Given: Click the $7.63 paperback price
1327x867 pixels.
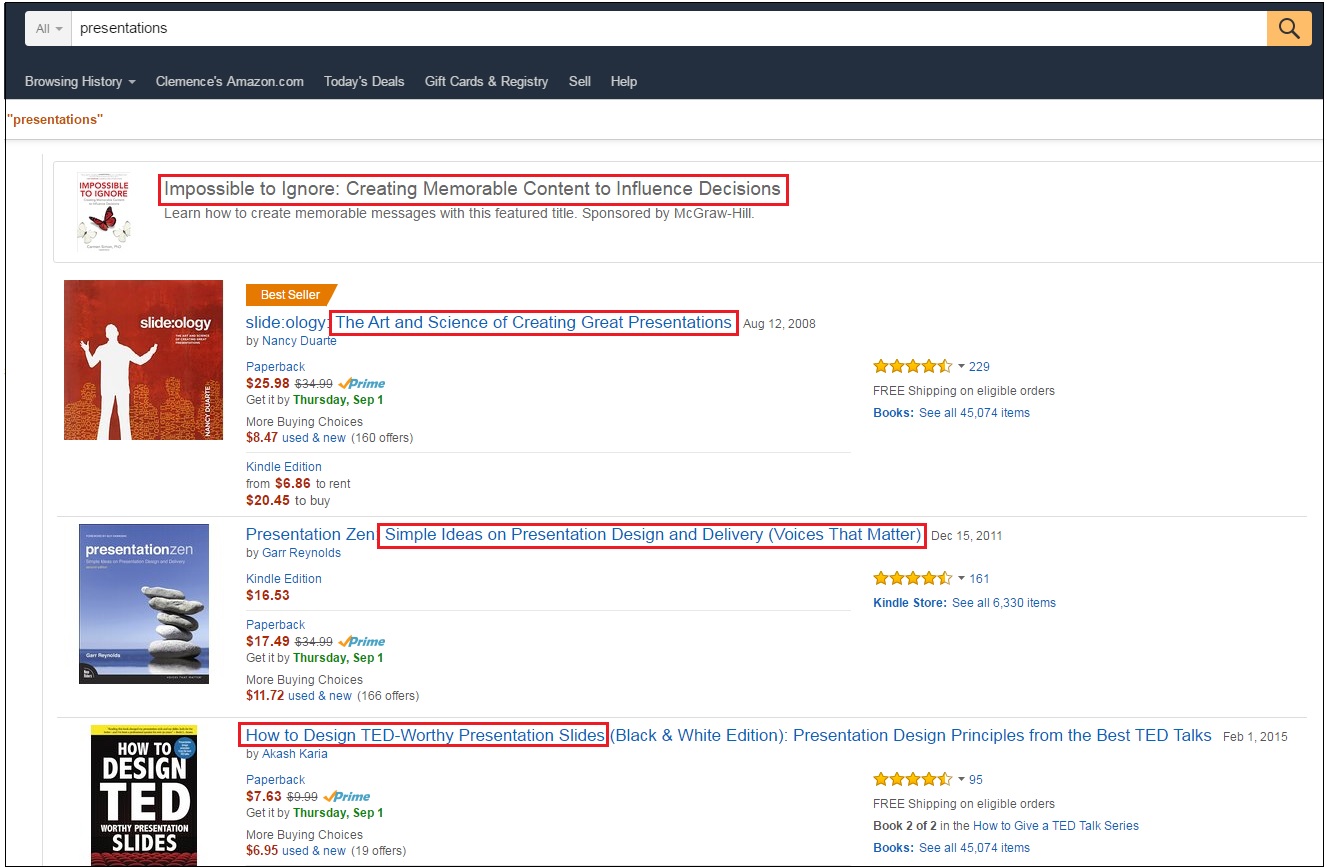Looking at the screenshot, I should [264, 796].
